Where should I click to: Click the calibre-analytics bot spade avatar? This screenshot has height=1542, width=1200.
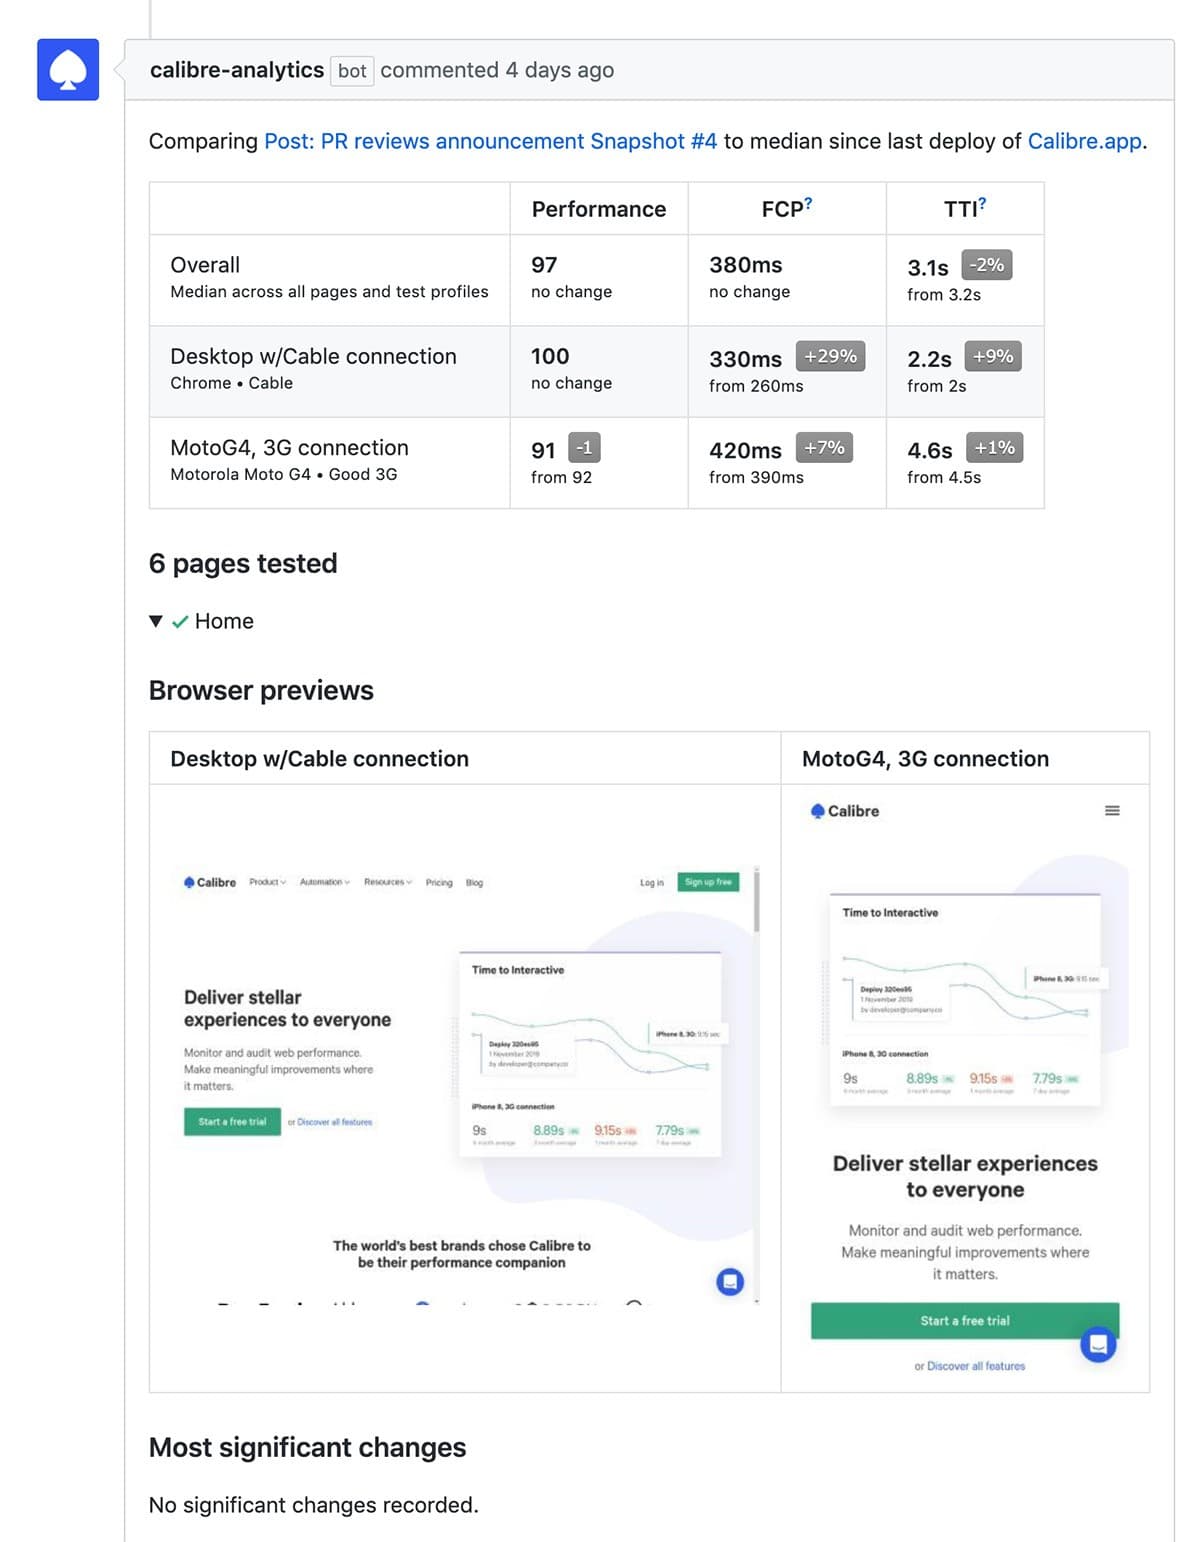tap(66, 71)
